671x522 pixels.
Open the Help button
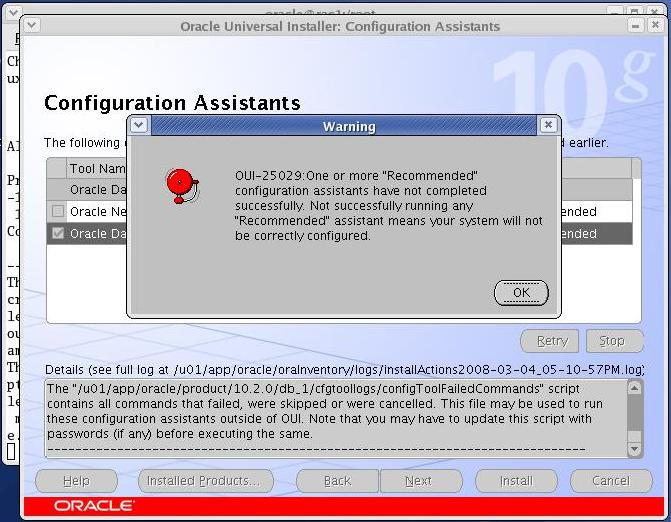point(76,481)
